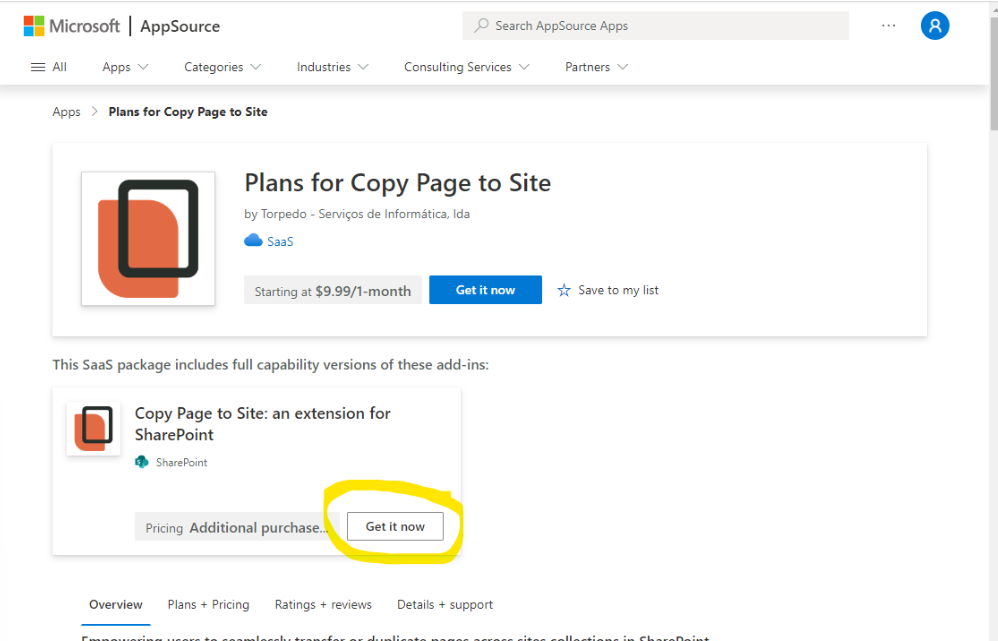This screenshot has height=641, width=998.
Task: Open the user account avatar
Action: click(x=935, y=25)
